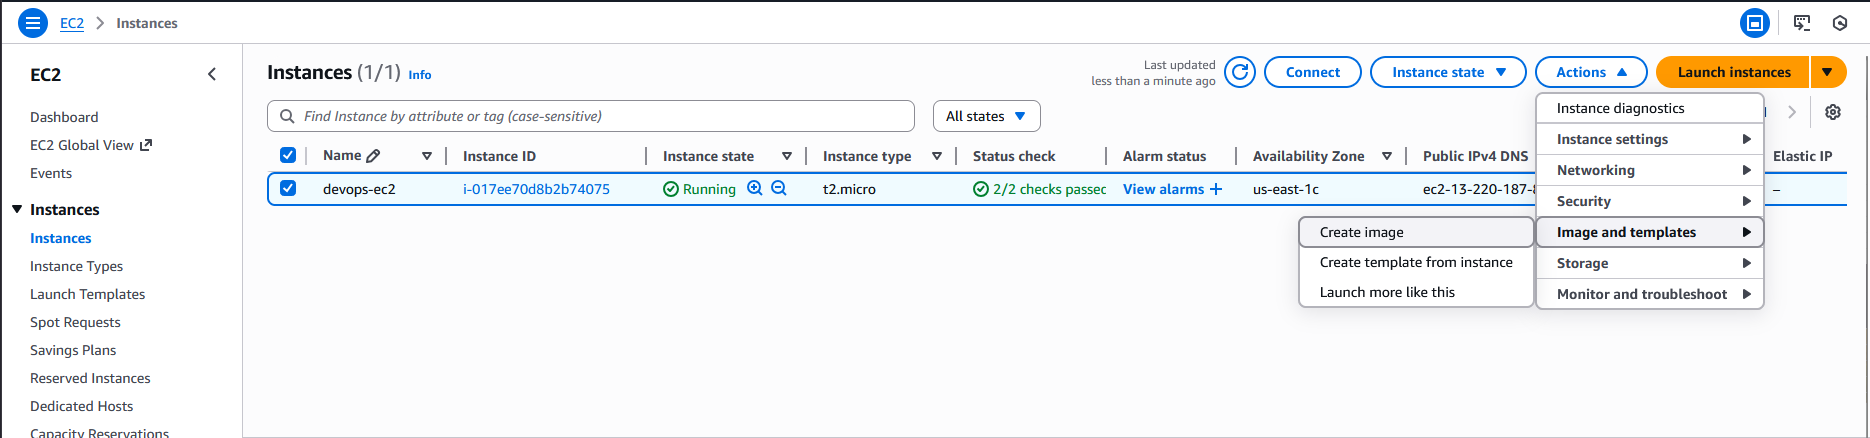This screenshot has height=438, width=1870.
Task: Uncheck the devops-ec2 row checkbox
Action: 288,188
